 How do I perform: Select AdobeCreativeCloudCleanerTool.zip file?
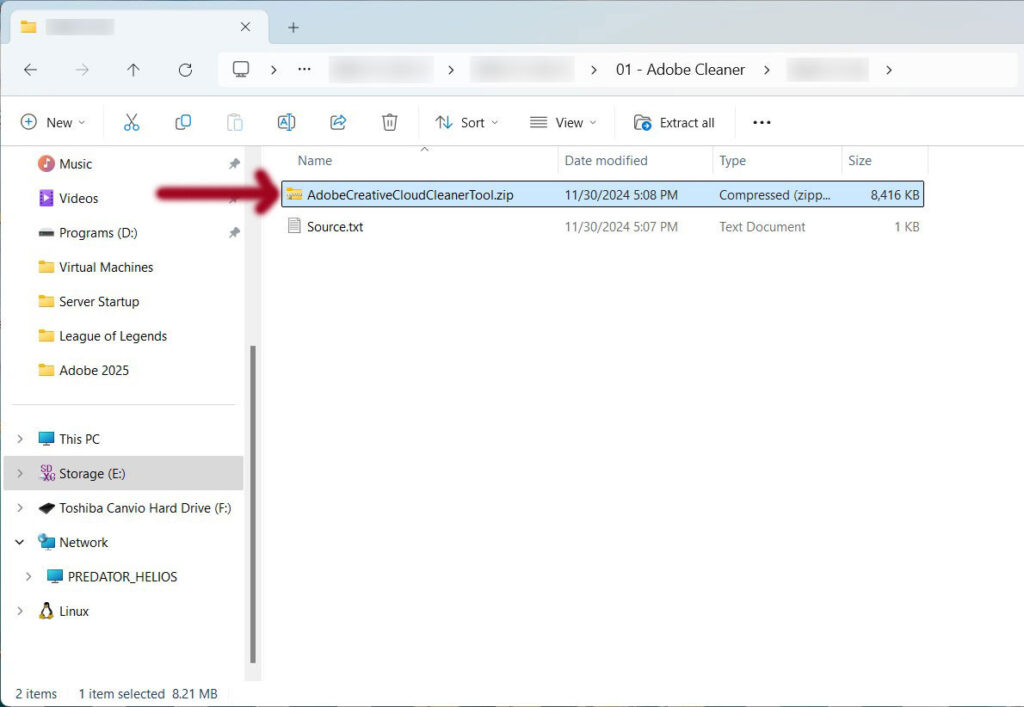(602, 195)
